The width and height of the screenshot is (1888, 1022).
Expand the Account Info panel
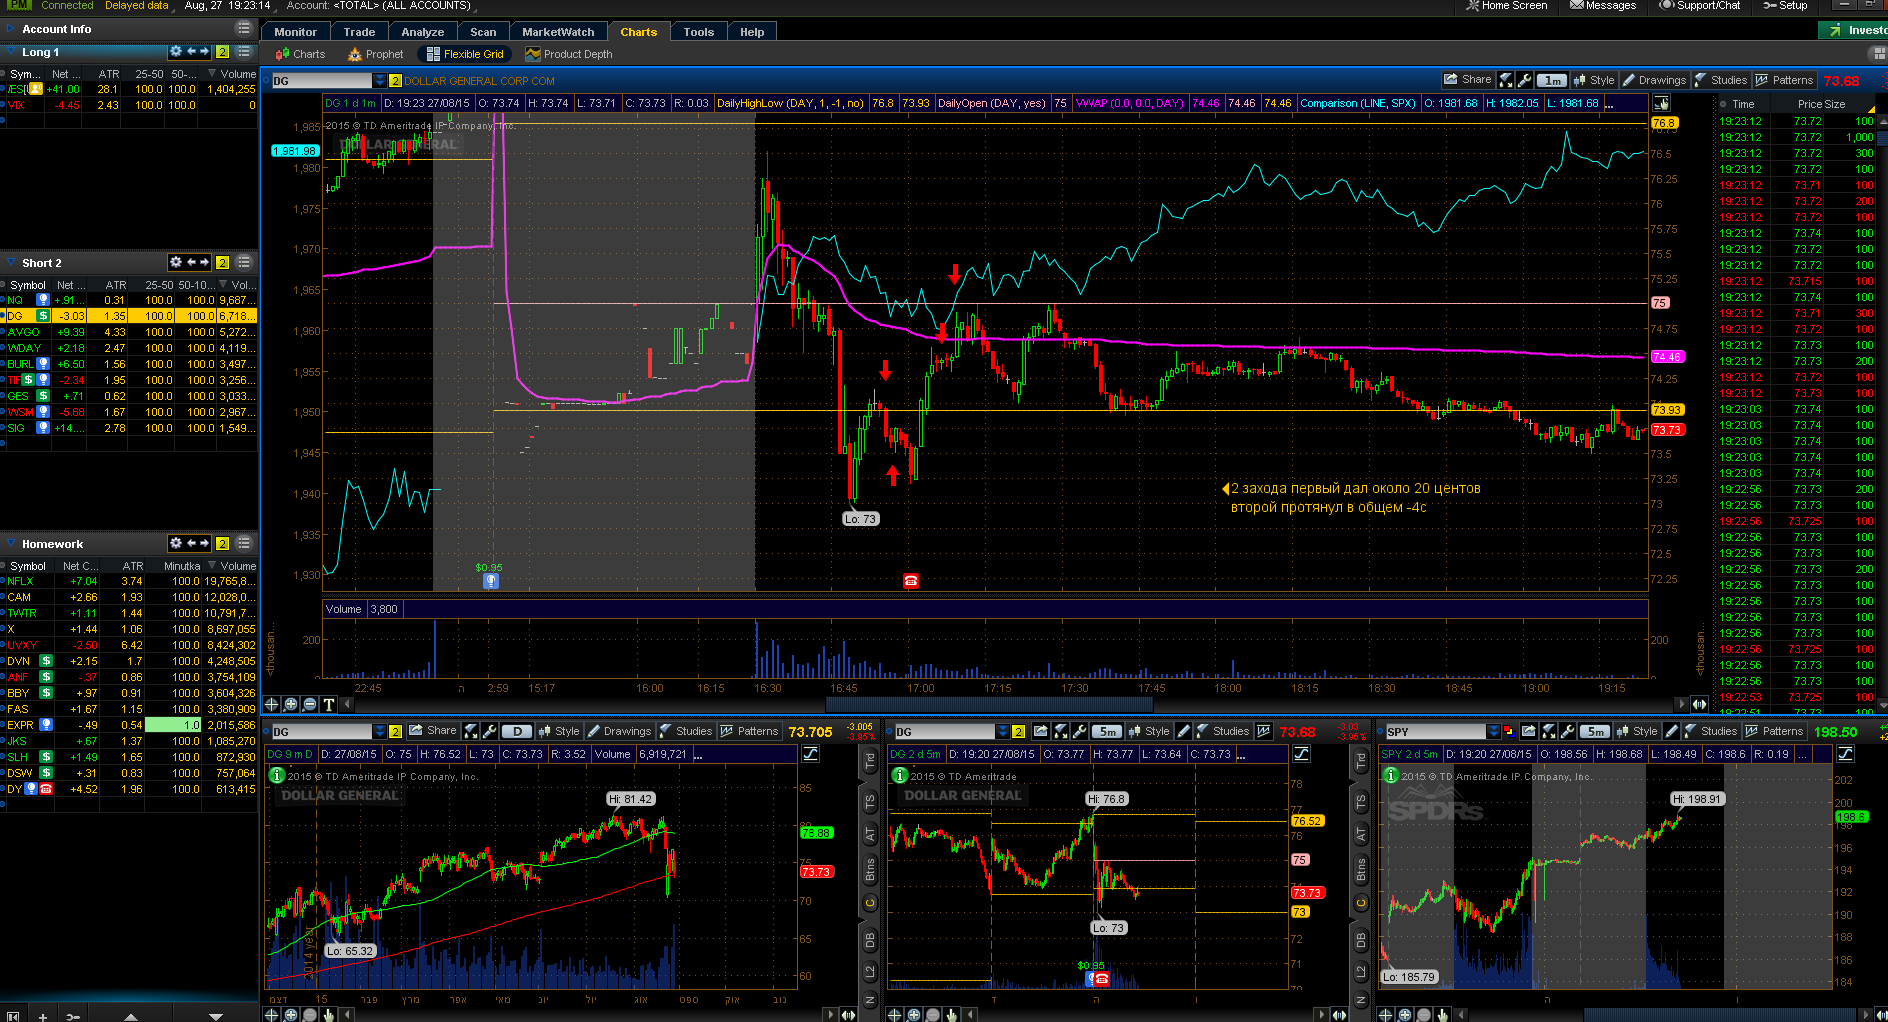13,29
